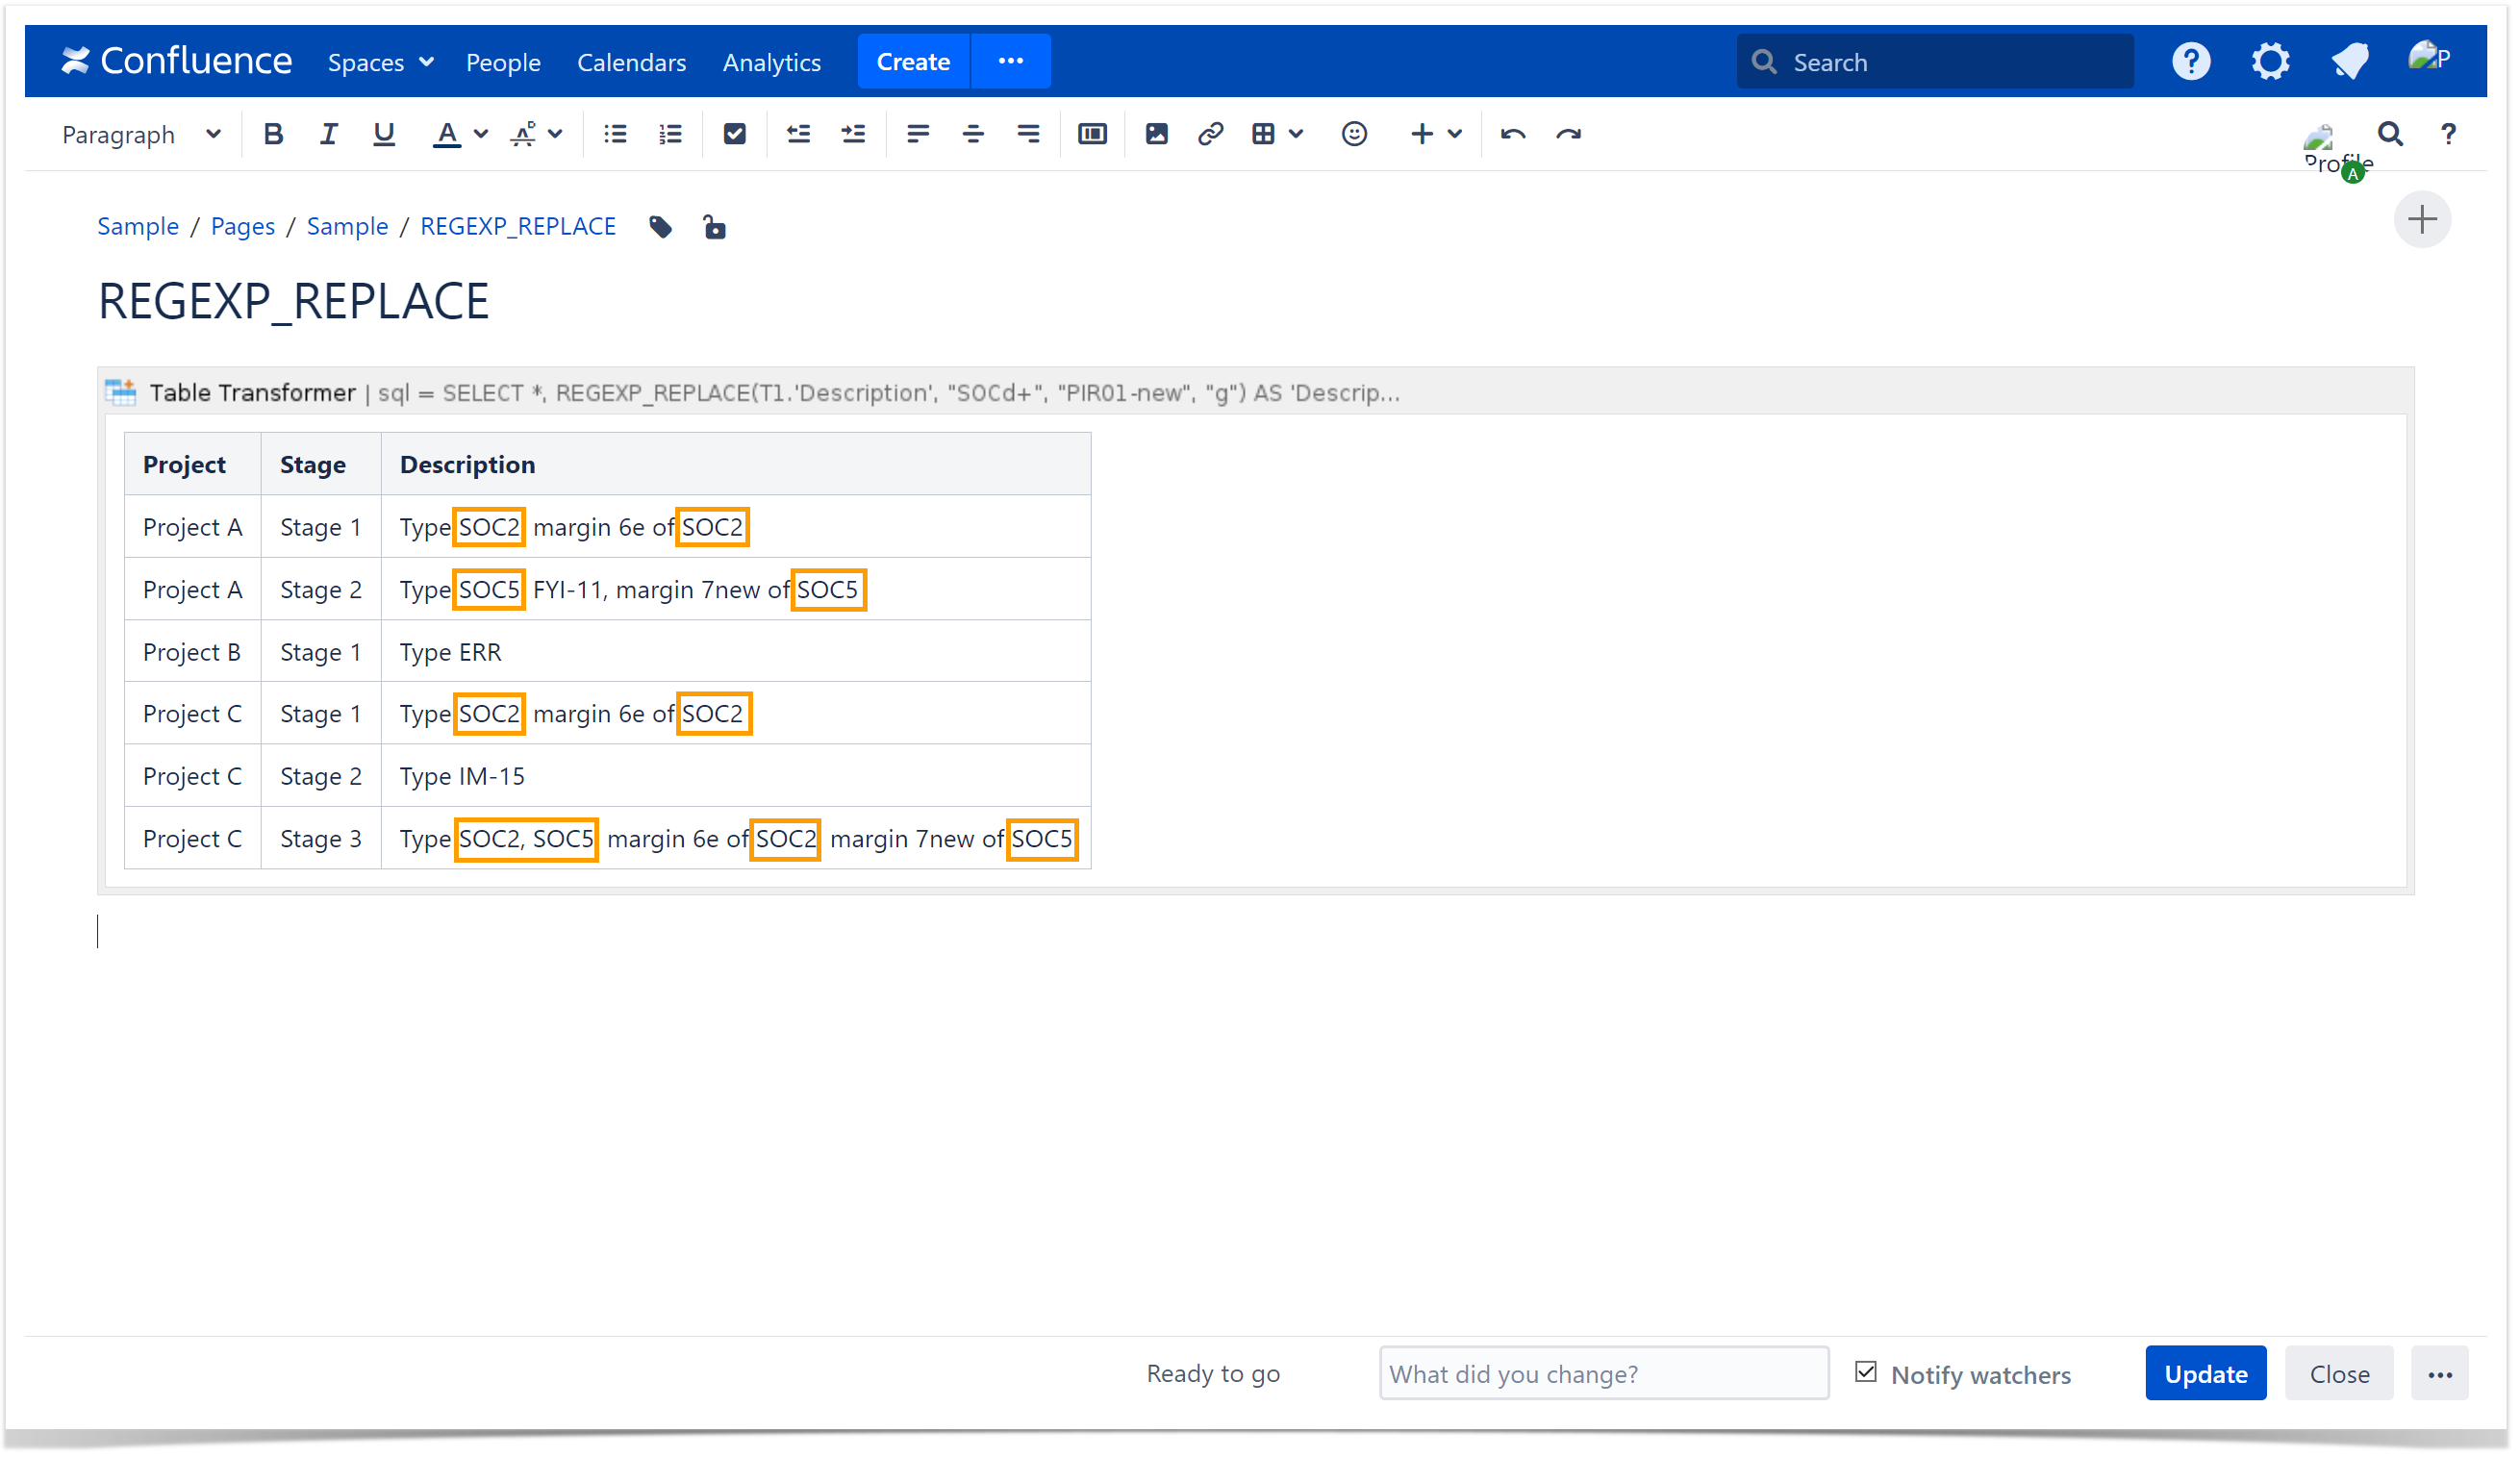Click the Update button
Screen dimensions: 2520x1457
(x=2207, y=1374)
